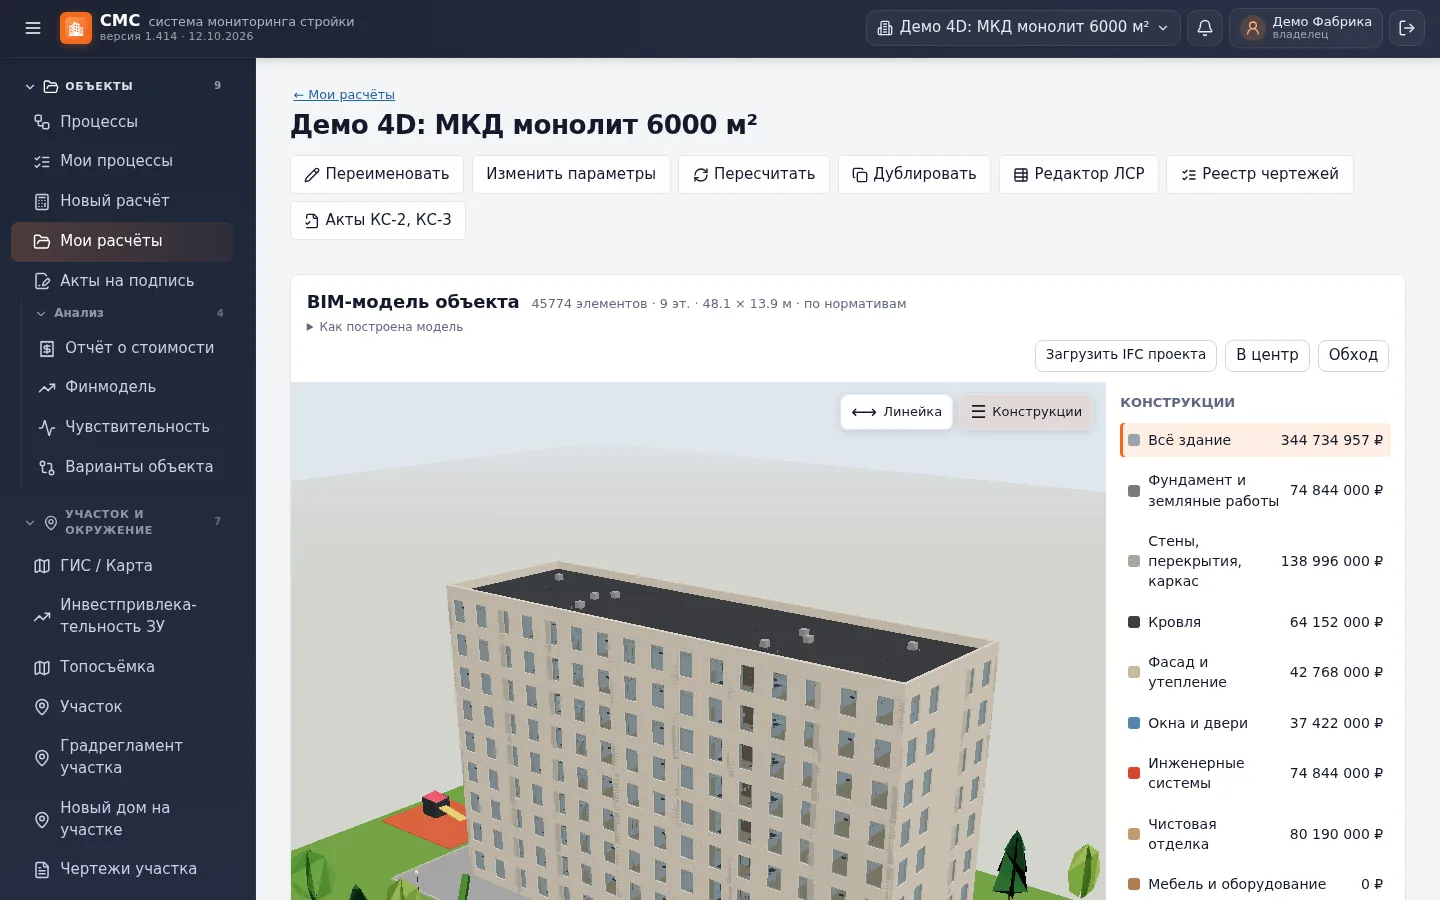Open Акты на подпись page
The image size is (1440, 900).
tap(122, 281)
